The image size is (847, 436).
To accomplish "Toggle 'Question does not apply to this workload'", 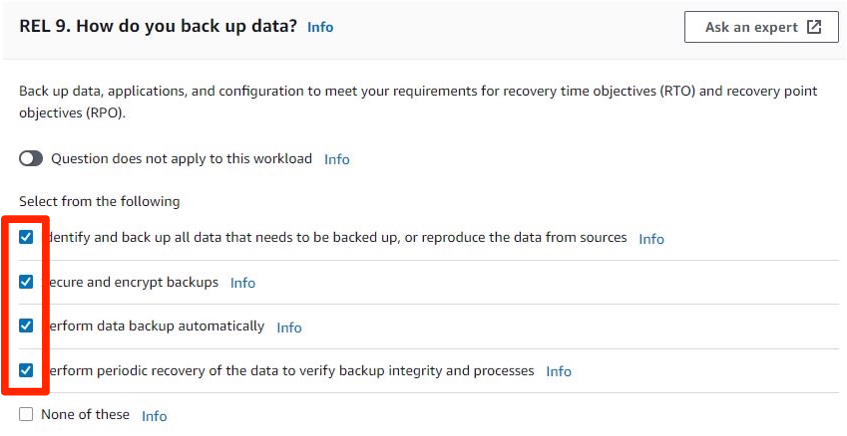I will click(31, 159).
